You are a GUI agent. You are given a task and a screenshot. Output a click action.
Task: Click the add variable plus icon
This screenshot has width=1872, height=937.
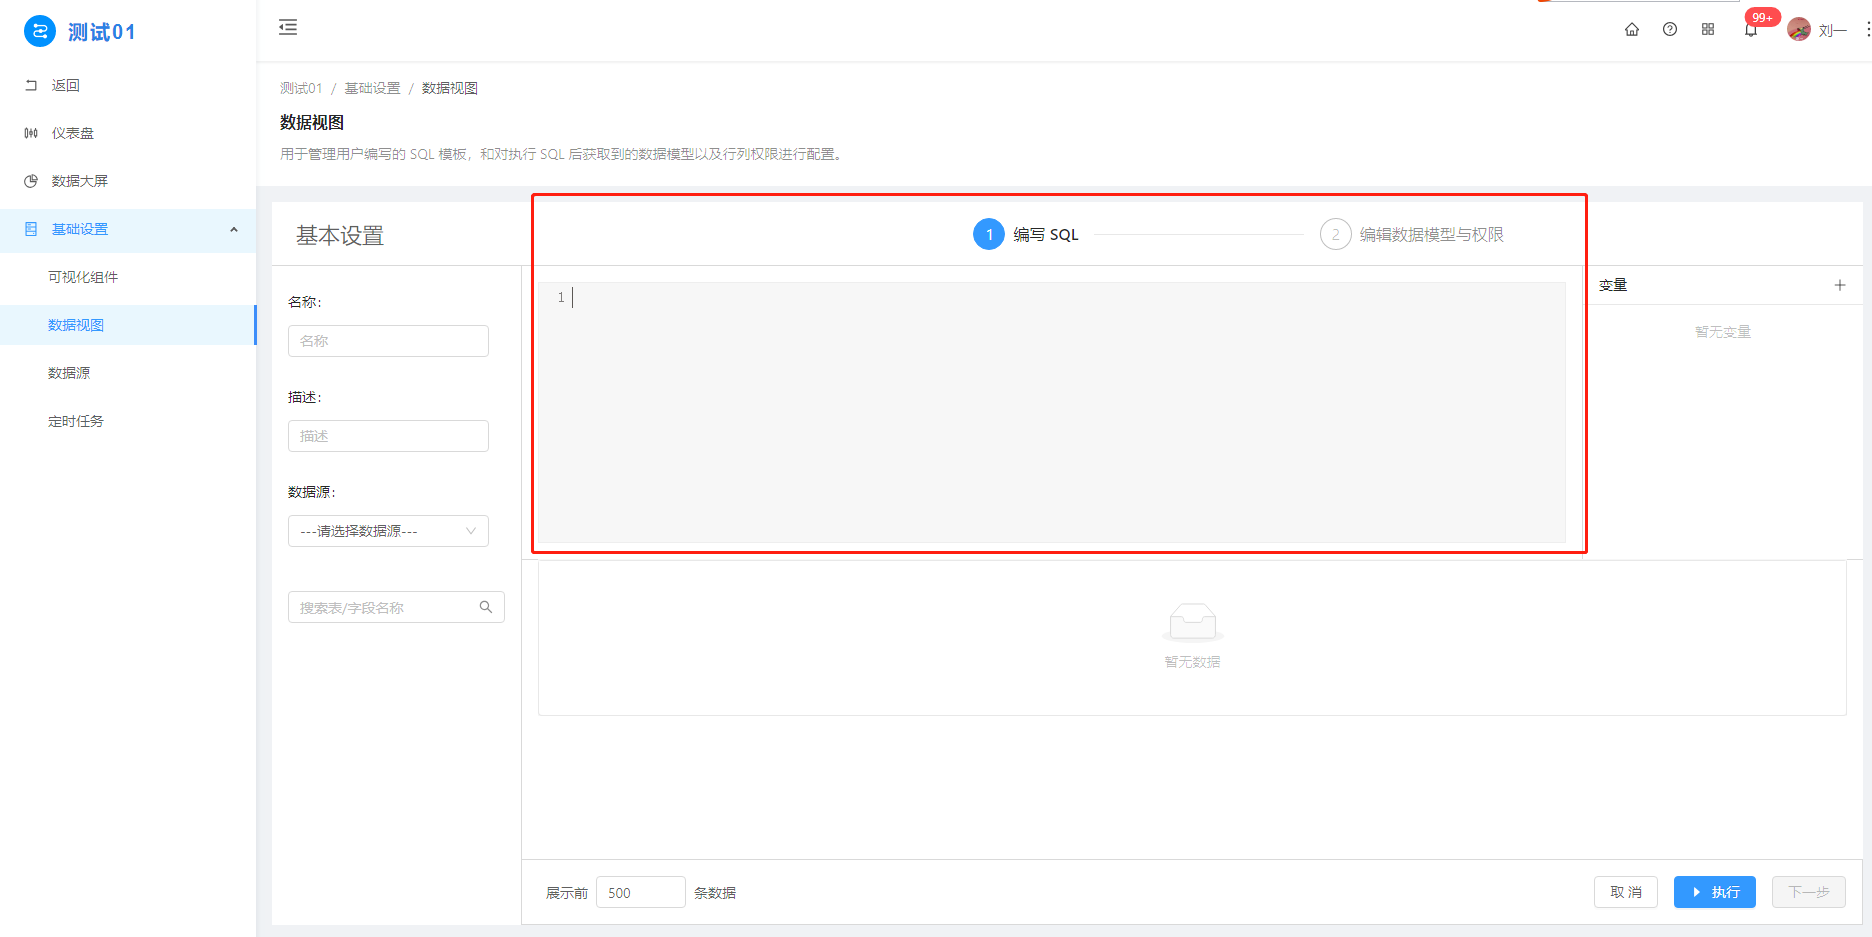point(1840,285)
